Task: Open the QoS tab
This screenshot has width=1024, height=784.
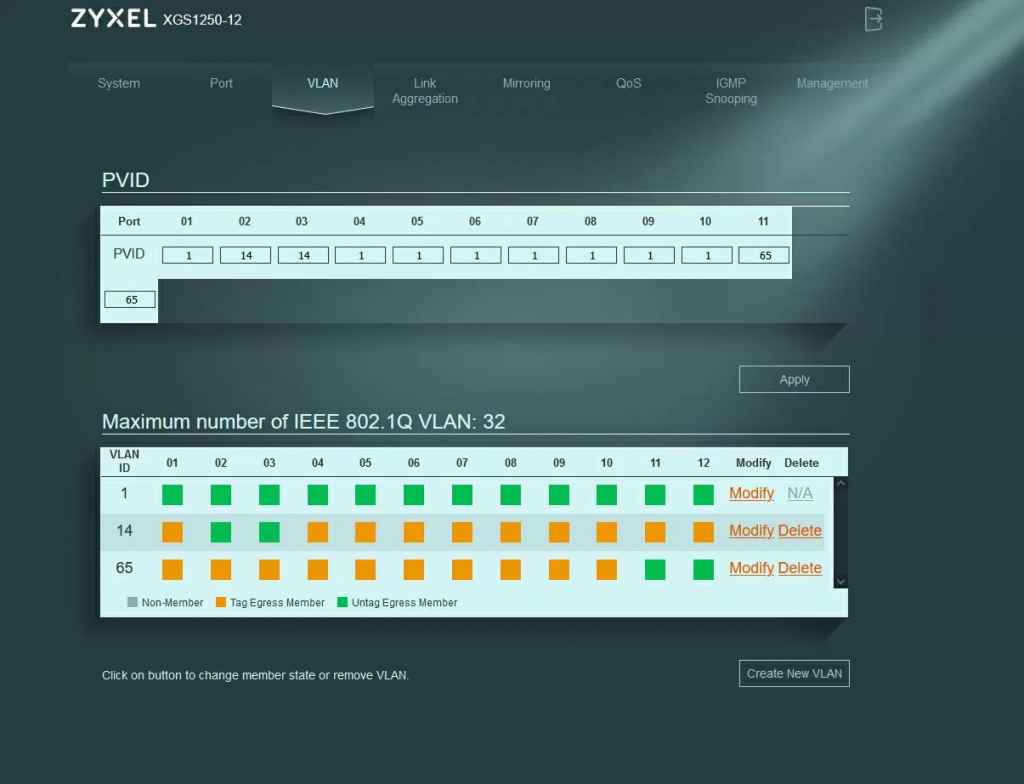Action: pos(628,84)
